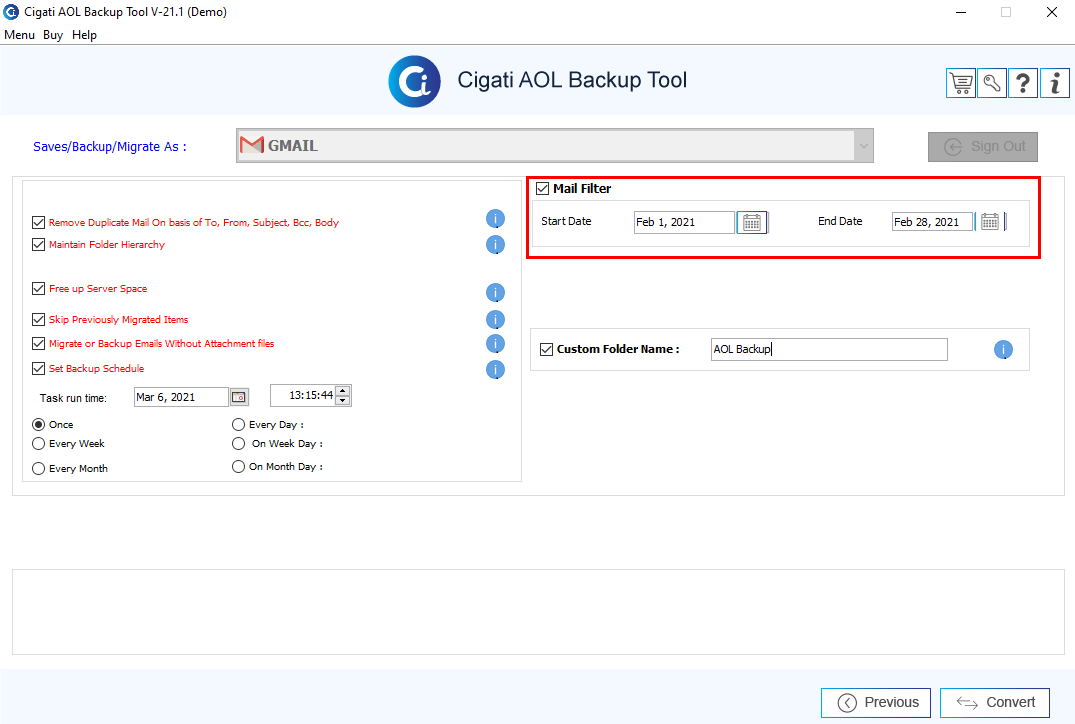Click the Custom Folder Name text field
The width and height of the screenshot is (1075, 724).
point(829,349)
